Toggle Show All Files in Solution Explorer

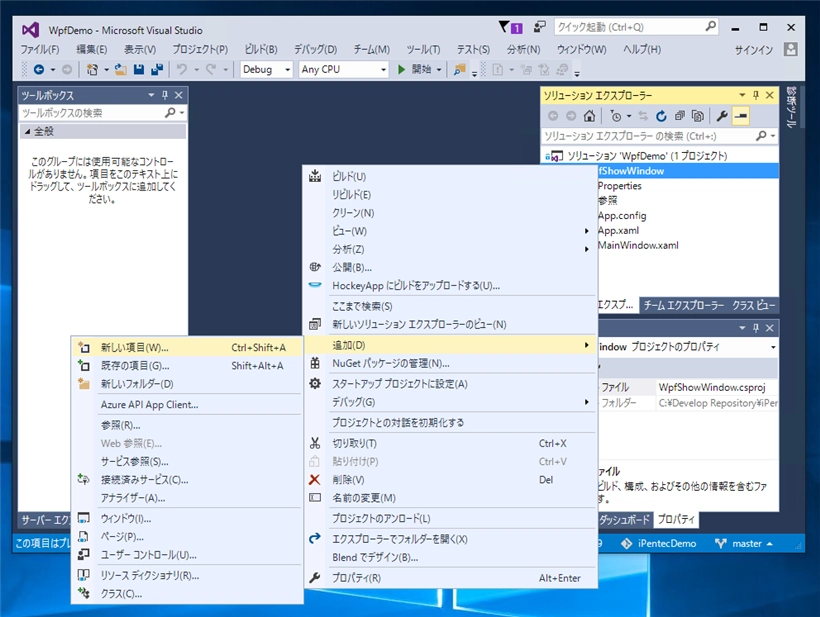(x=697, y=116)
